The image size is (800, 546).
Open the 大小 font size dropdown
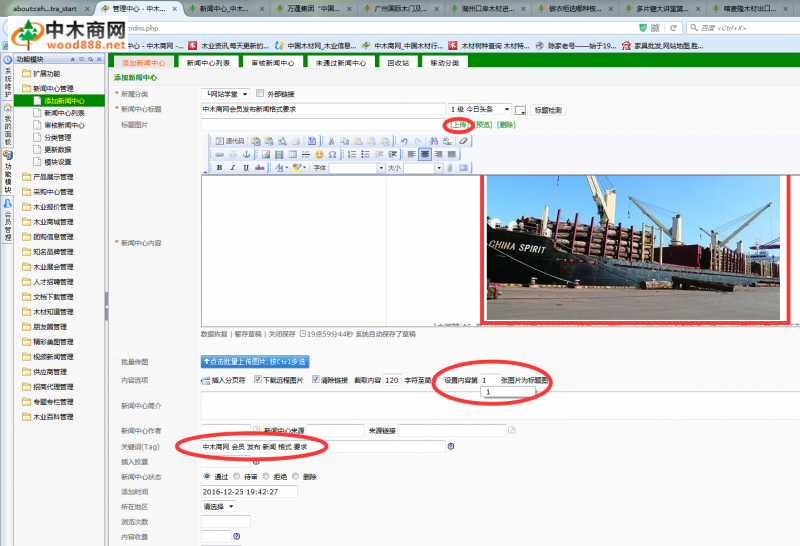tap(439, 168)
